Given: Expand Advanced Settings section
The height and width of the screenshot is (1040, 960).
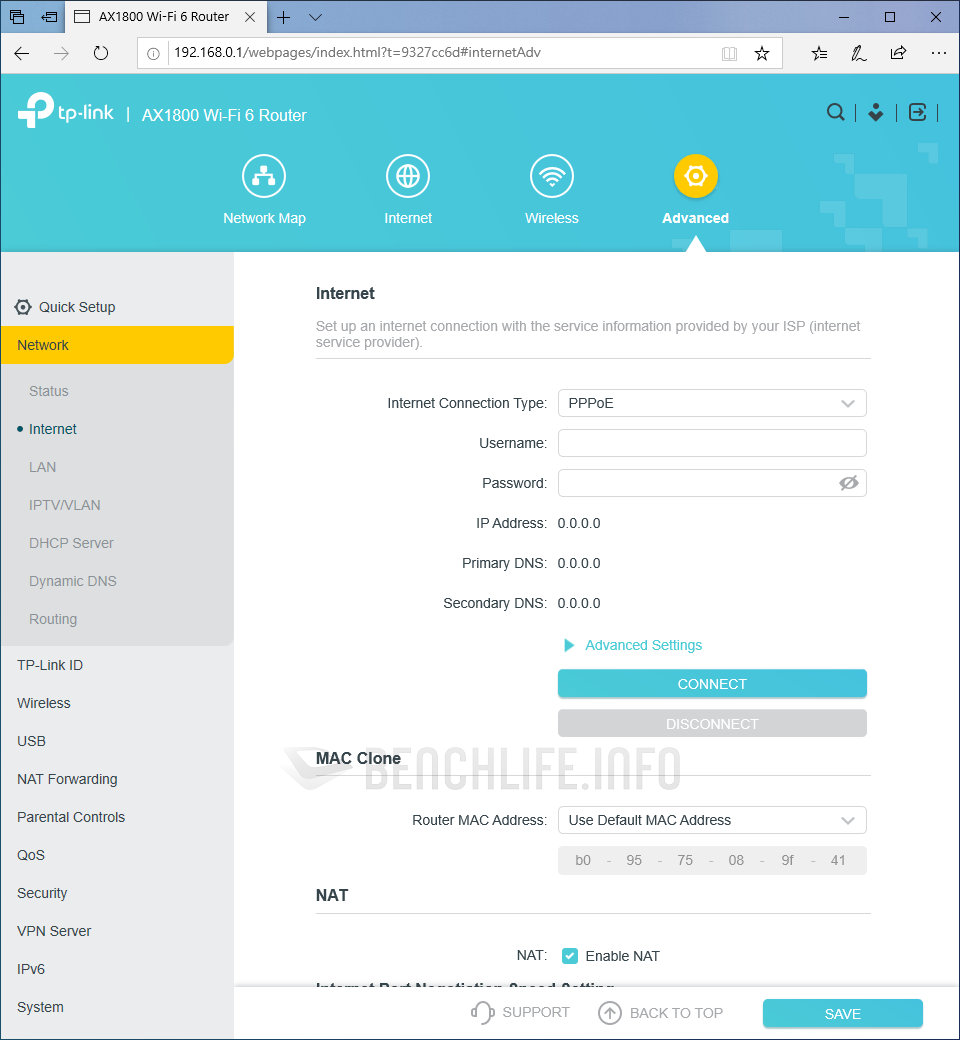Looking at the screenshot, I should pos(633,645).
